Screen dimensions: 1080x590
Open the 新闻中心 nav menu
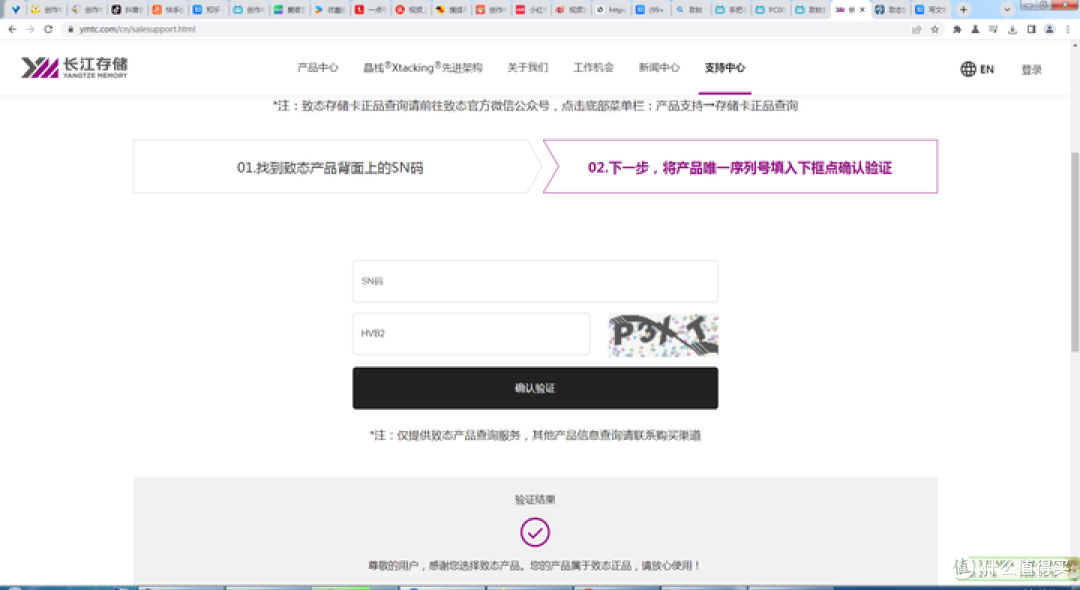point(658,67)
